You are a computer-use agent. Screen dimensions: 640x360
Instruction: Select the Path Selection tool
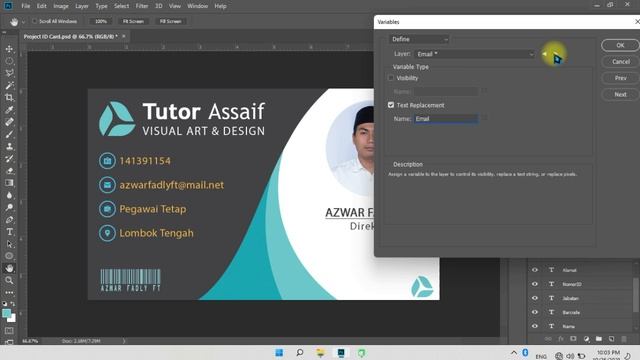pos(9,244)
